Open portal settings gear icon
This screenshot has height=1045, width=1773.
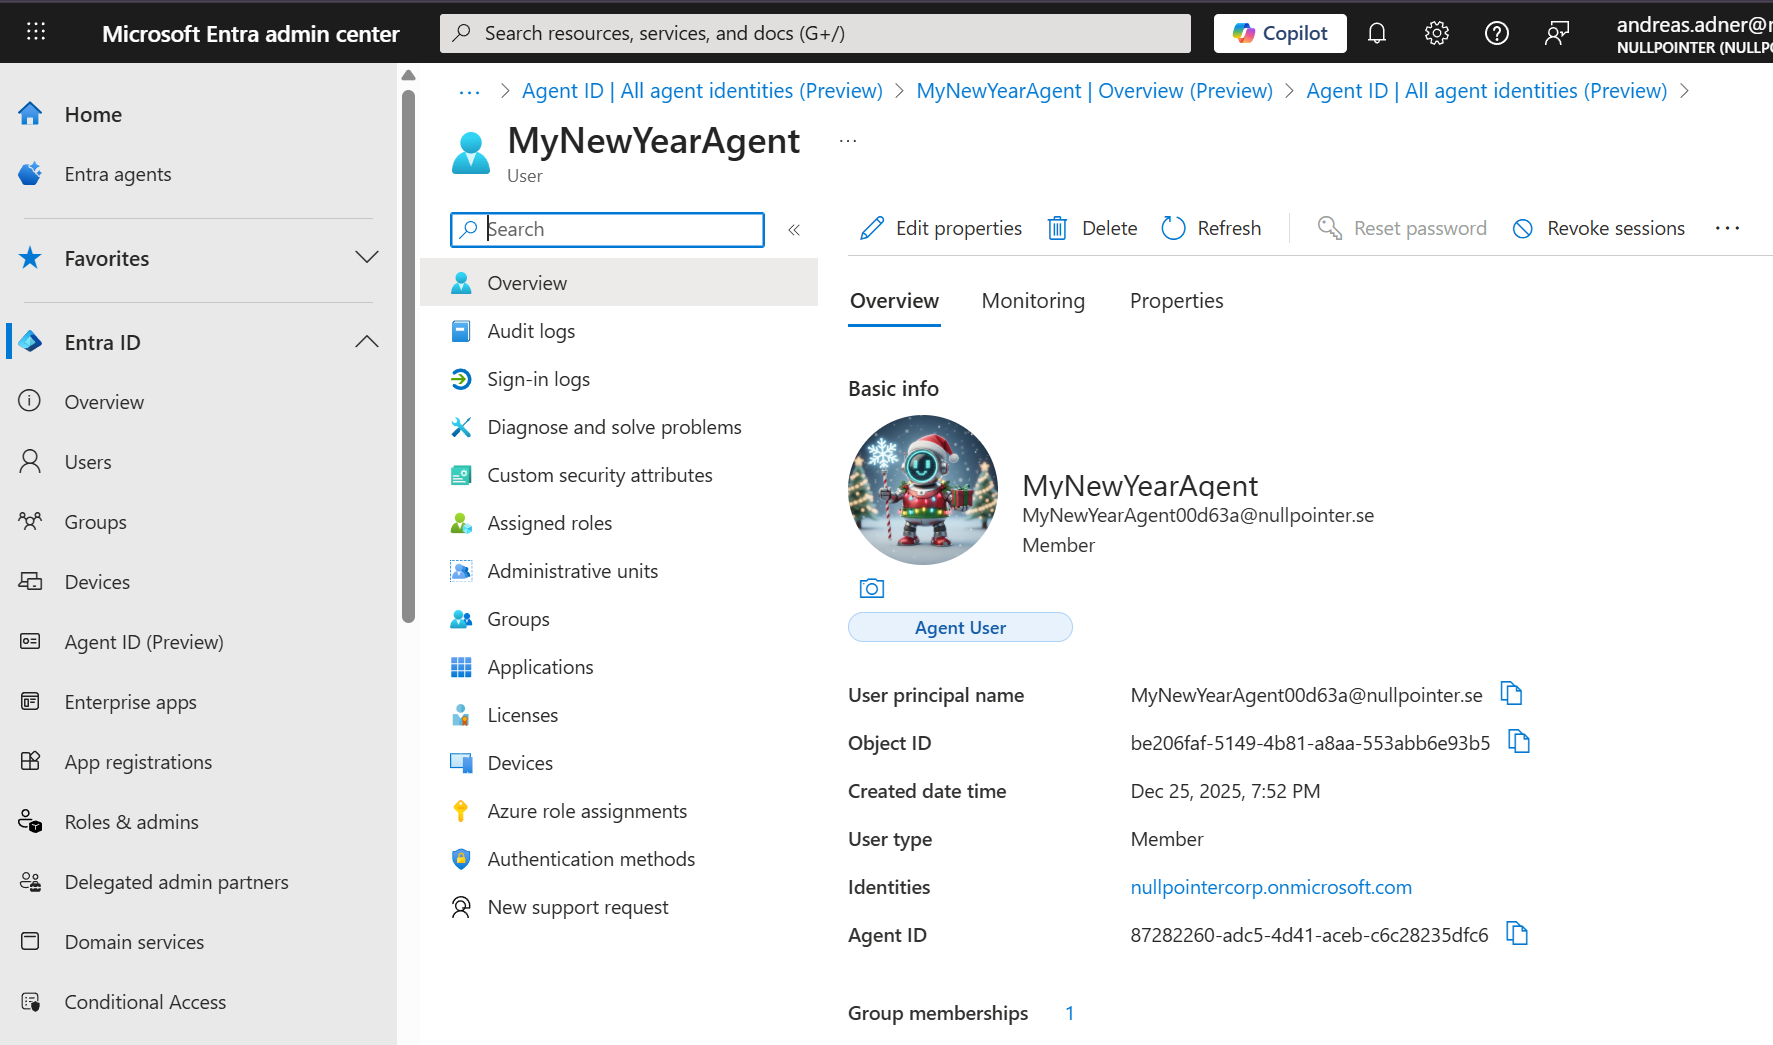pyautogui.click(x=1436, y=33)
